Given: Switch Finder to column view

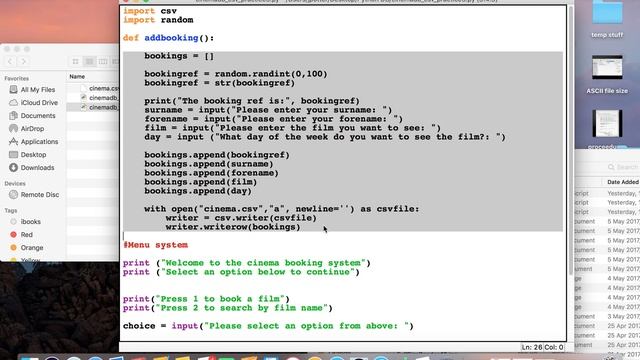Looking at the screenshot, I should point(103,61).
